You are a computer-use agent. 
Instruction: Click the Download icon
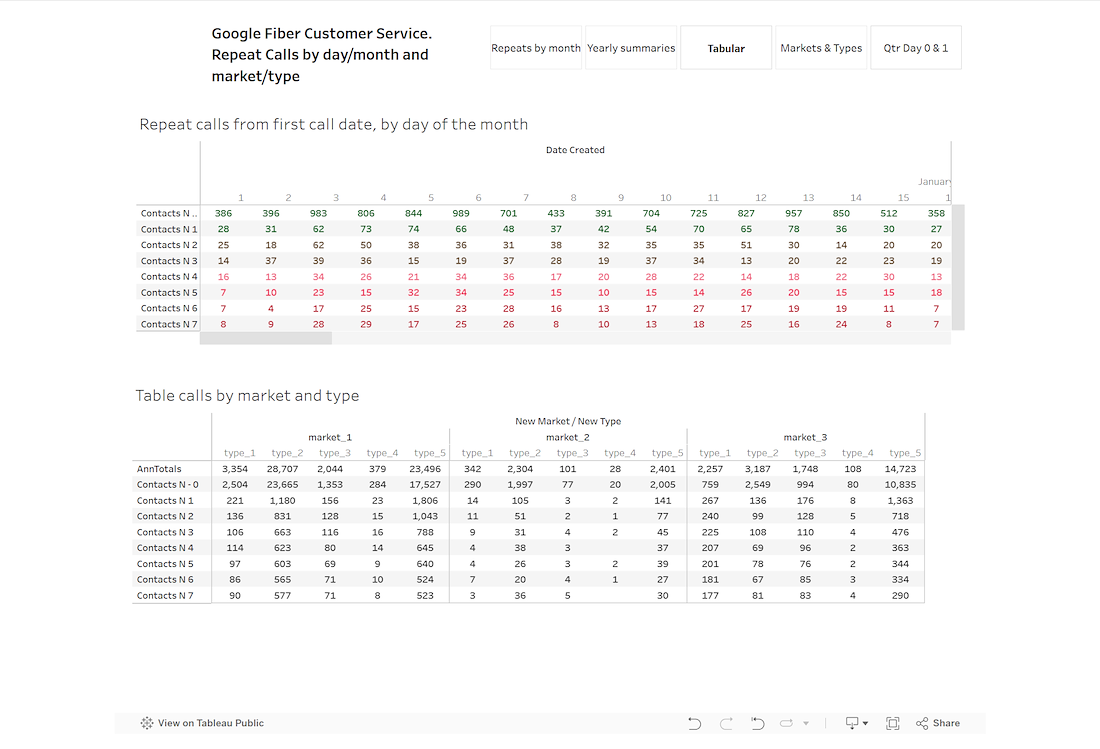[x=852, y=723]
